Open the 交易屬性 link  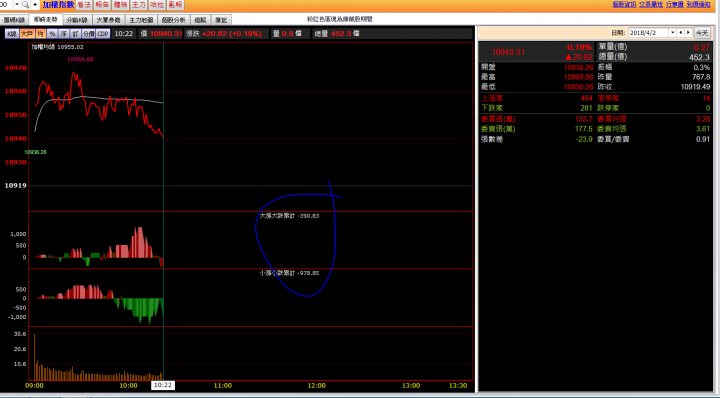[x=651, y=4]
